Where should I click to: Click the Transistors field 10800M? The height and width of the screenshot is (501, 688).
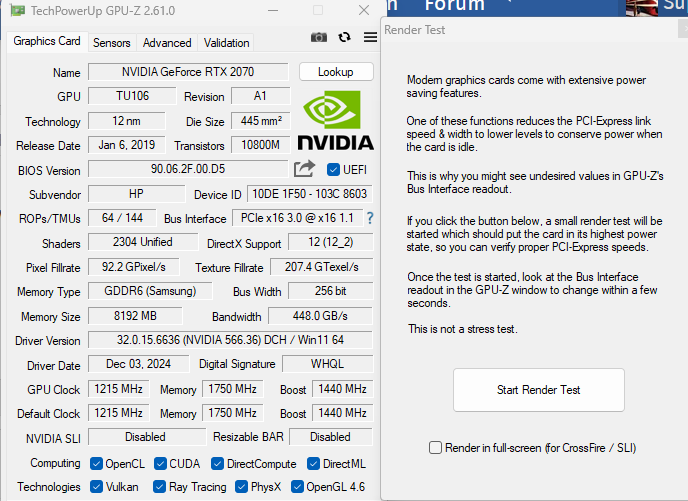tap(261, 145)
